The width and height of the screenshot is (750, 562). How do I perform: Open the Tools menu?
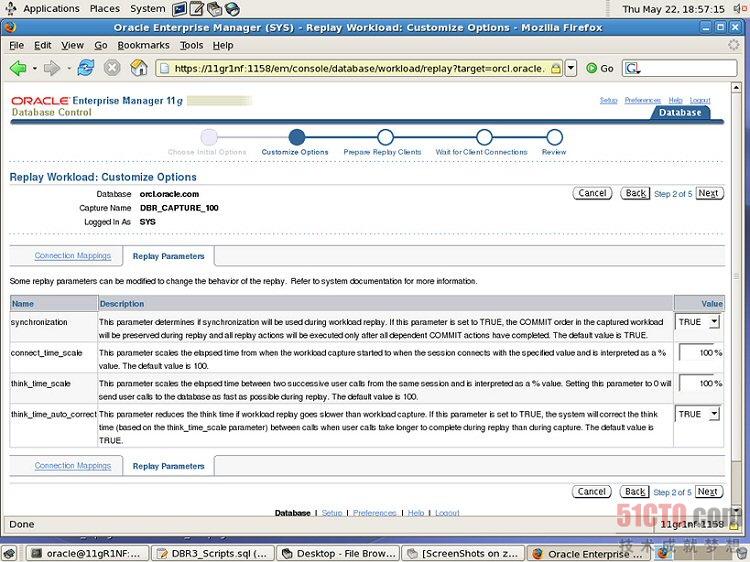point(191,45)
